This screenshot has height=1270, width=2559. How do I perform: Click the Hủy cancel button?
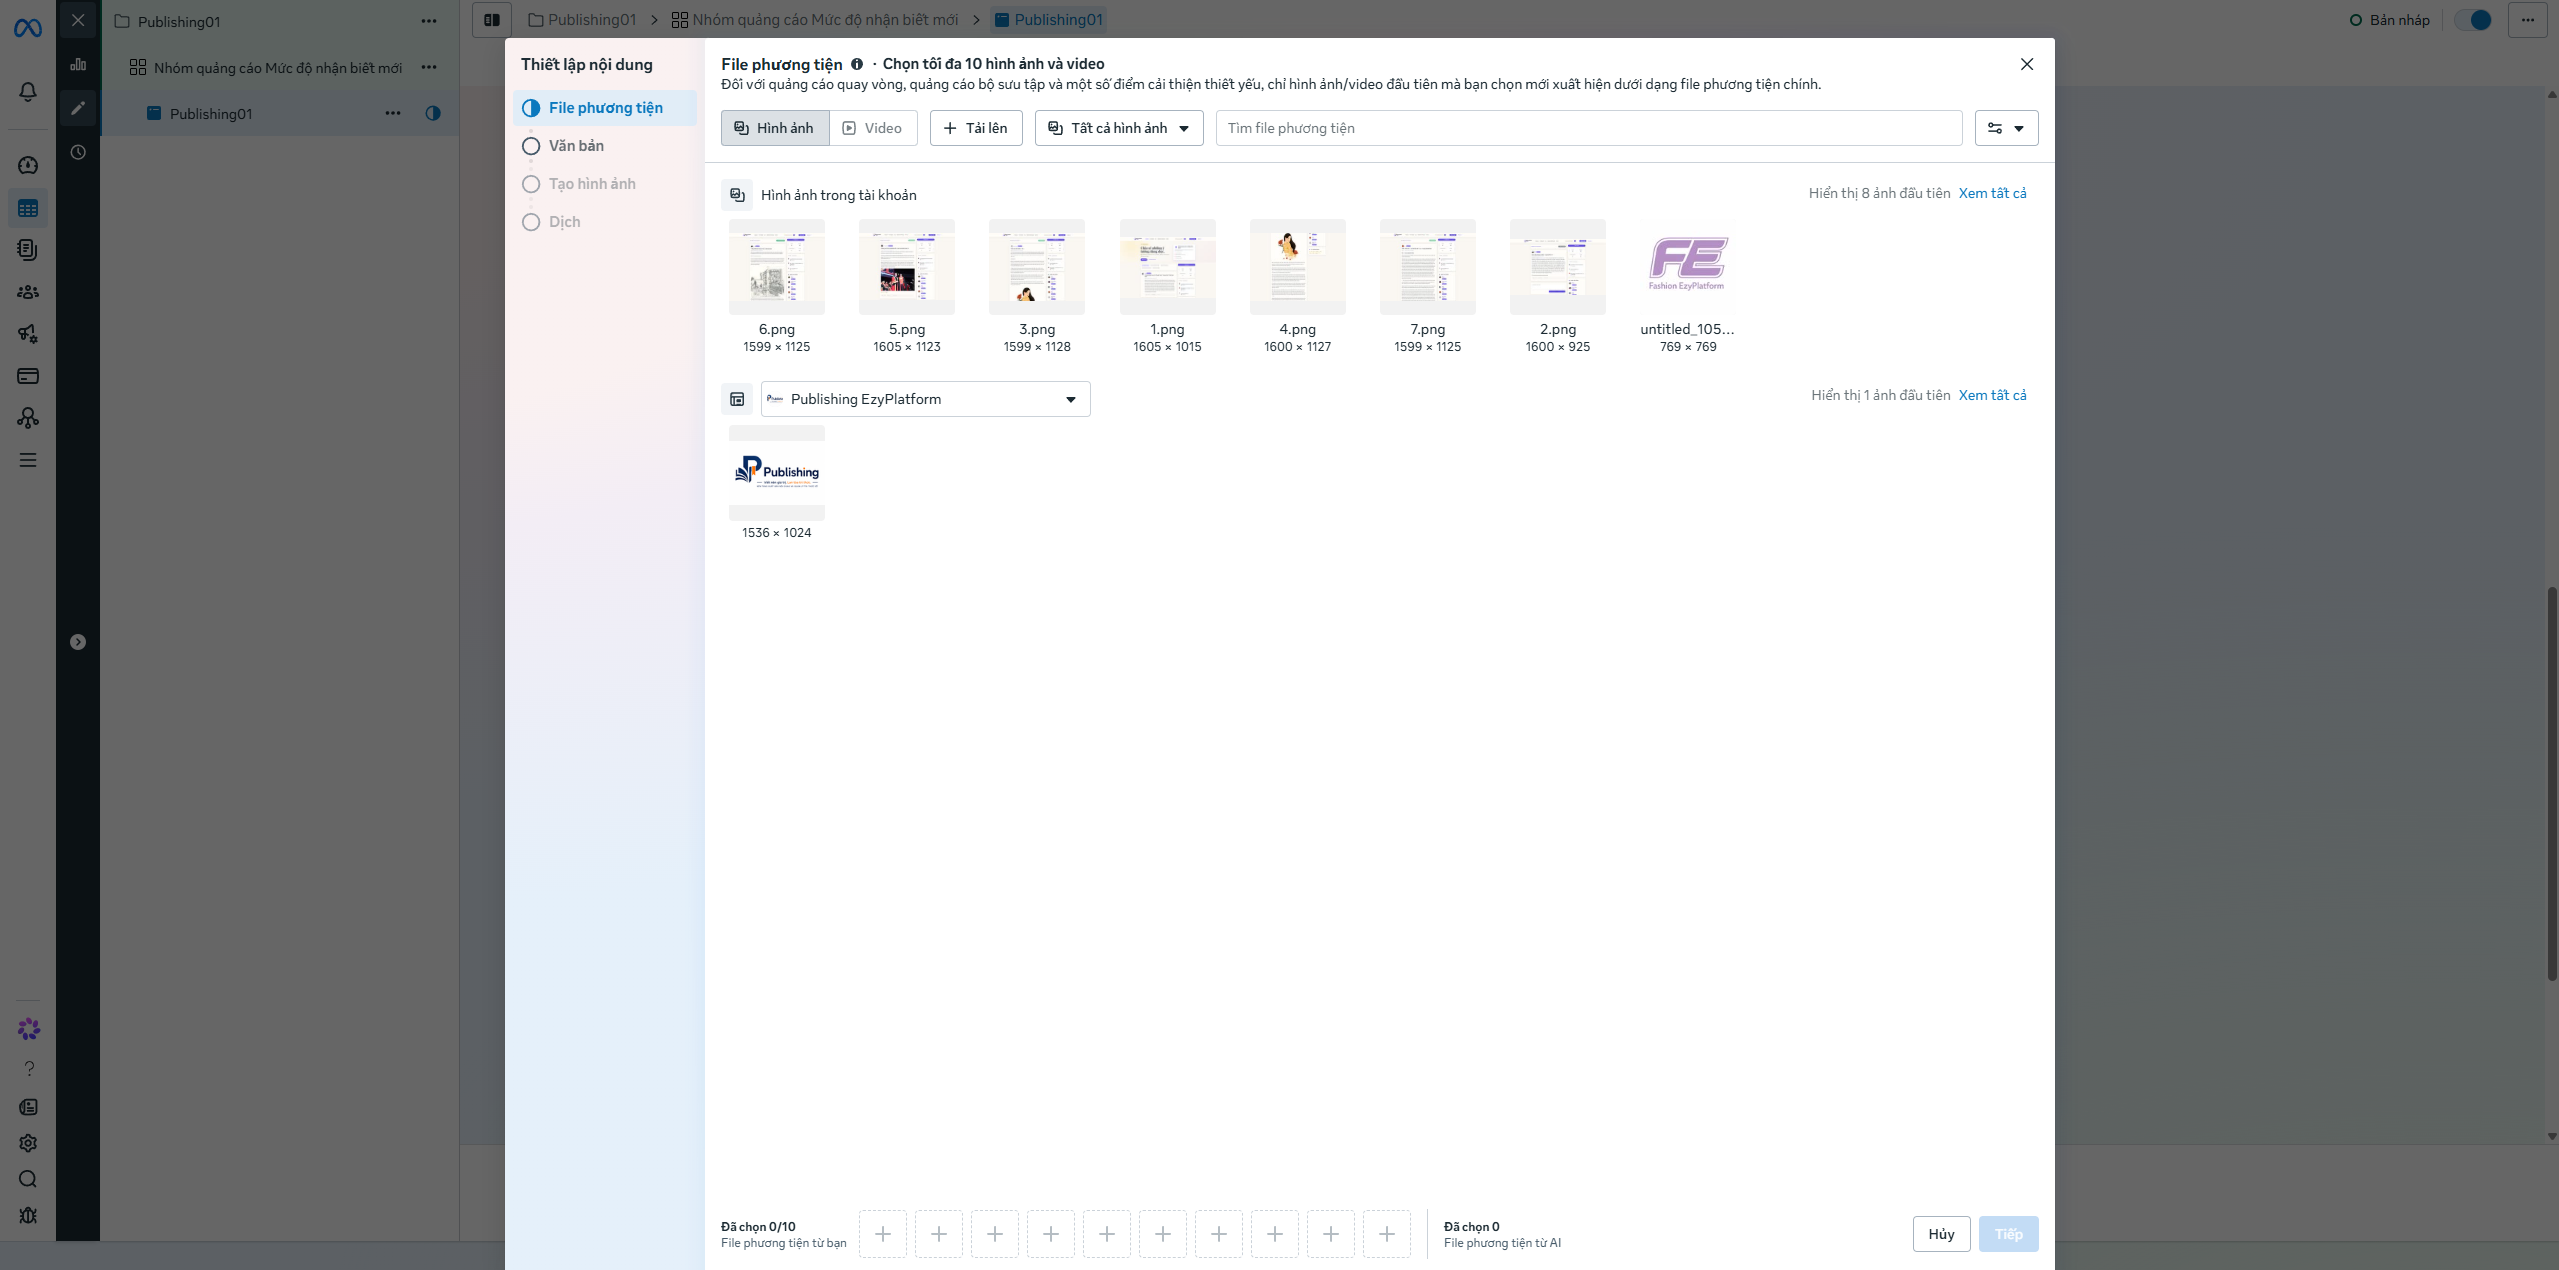tap(1941, 1234)
